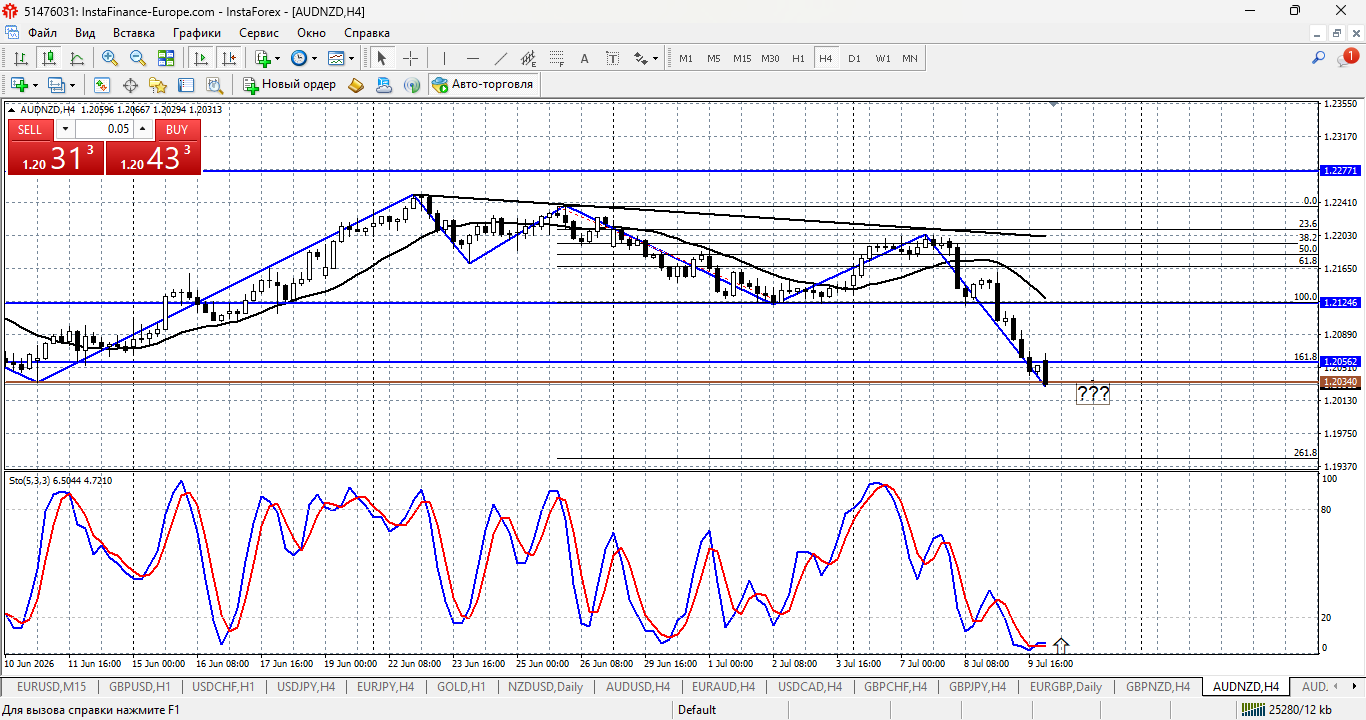Viewport: 1366px width, 720px height.
Task: Select the horizontal line drawing tool
Action: coord(473,58)
